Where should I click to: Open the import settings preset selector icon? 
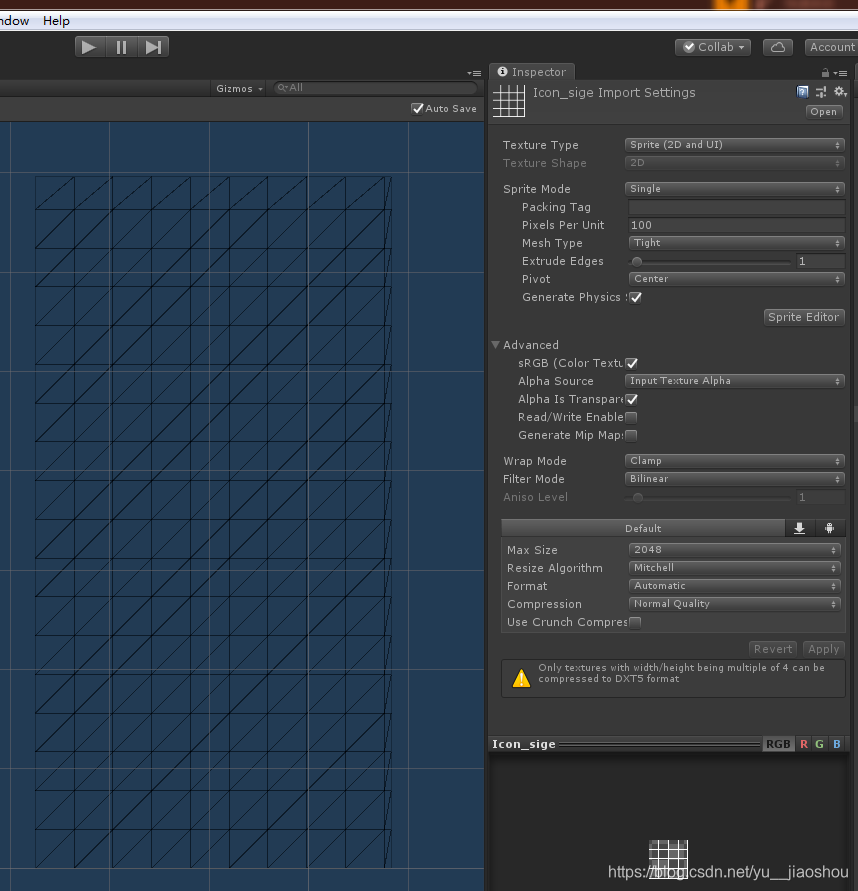click(x=821, y=92)
